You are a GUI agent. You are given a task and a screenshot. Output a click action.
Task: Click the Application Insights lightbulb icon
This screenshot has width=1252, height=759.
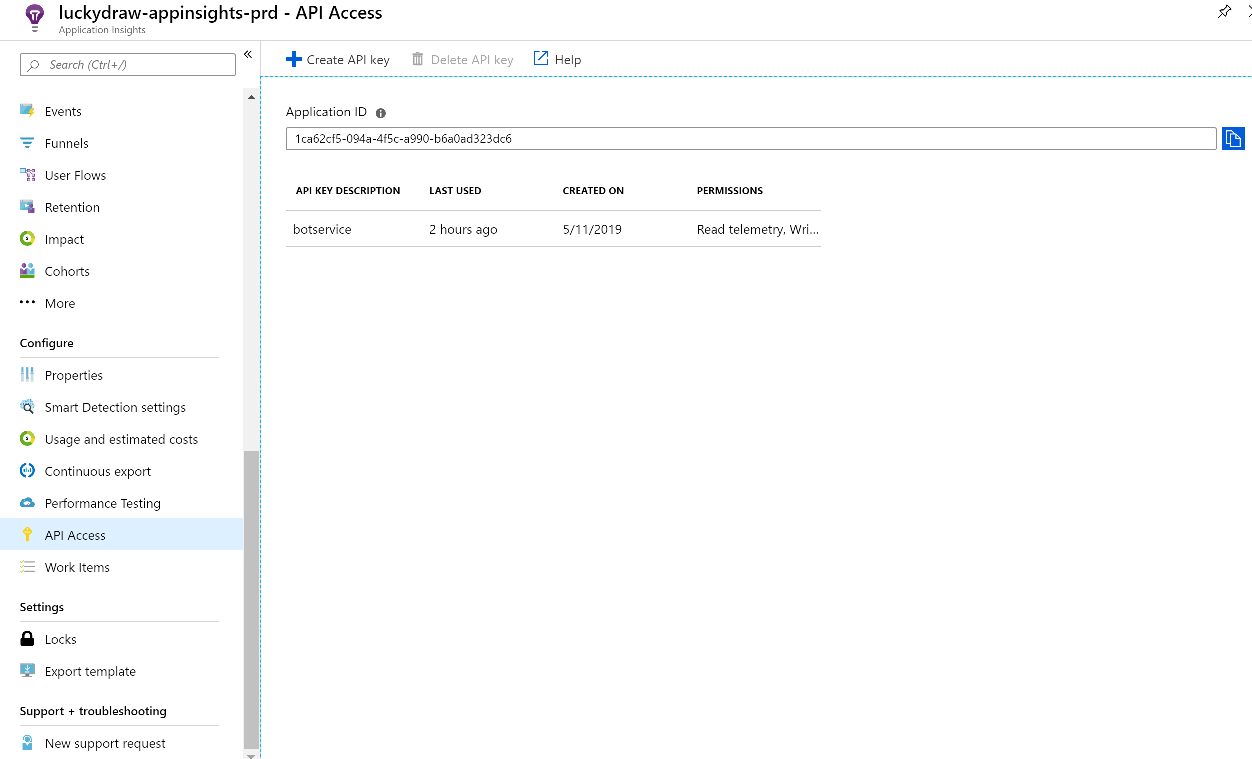35,18
